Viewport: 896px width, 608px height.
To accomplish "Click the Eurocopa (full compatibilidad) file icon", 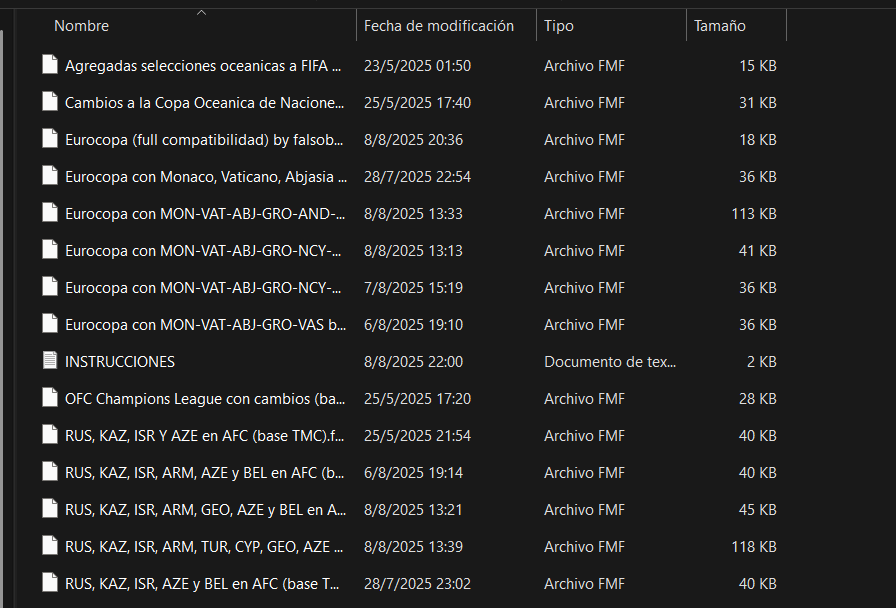I will [50, 139].
